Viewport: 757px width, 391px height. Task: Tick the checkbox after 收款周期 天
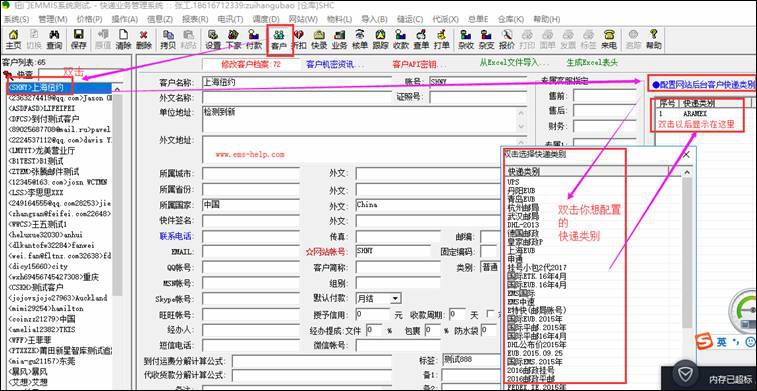[491, 315]
